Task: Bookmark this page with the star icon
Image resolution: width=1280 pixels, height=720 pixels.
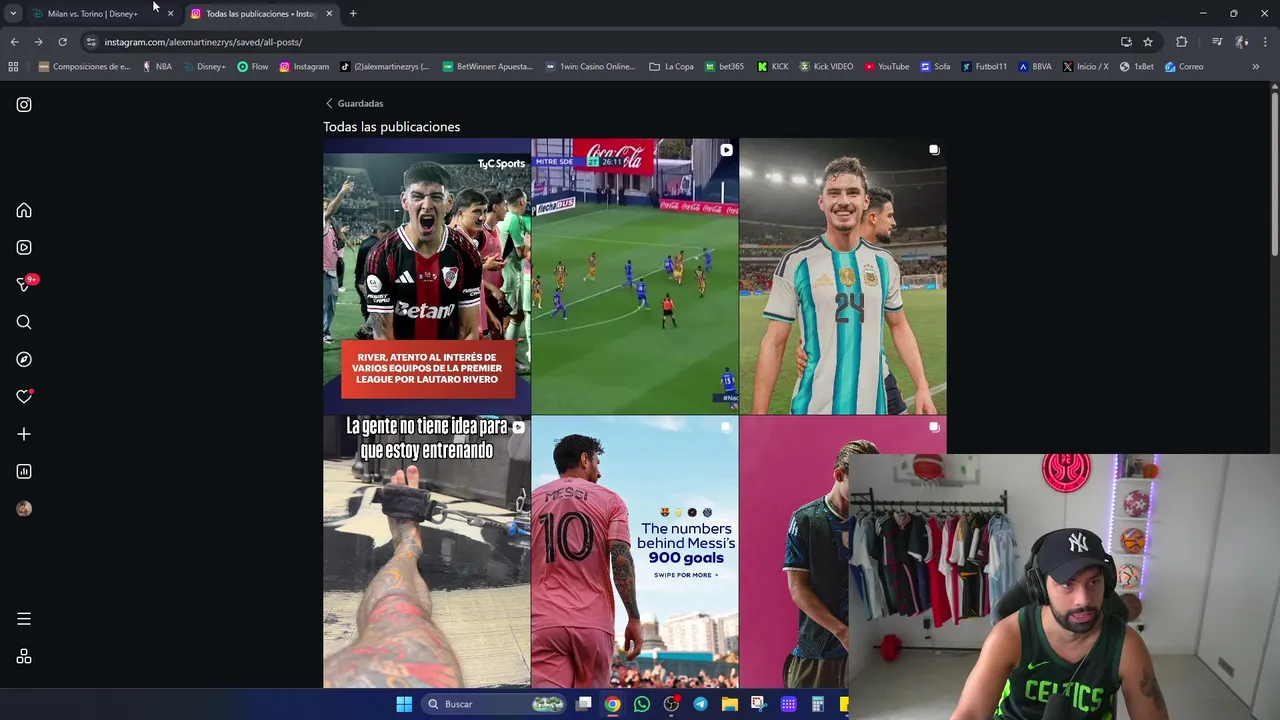Action: pyautogui.click(x=1148, y=42)
